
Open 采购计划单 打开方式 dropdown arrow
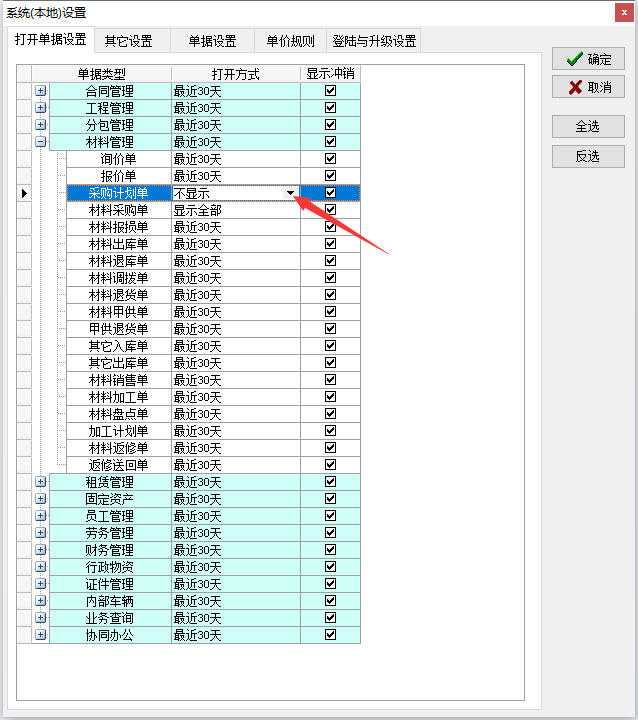[x=290, y=193]
